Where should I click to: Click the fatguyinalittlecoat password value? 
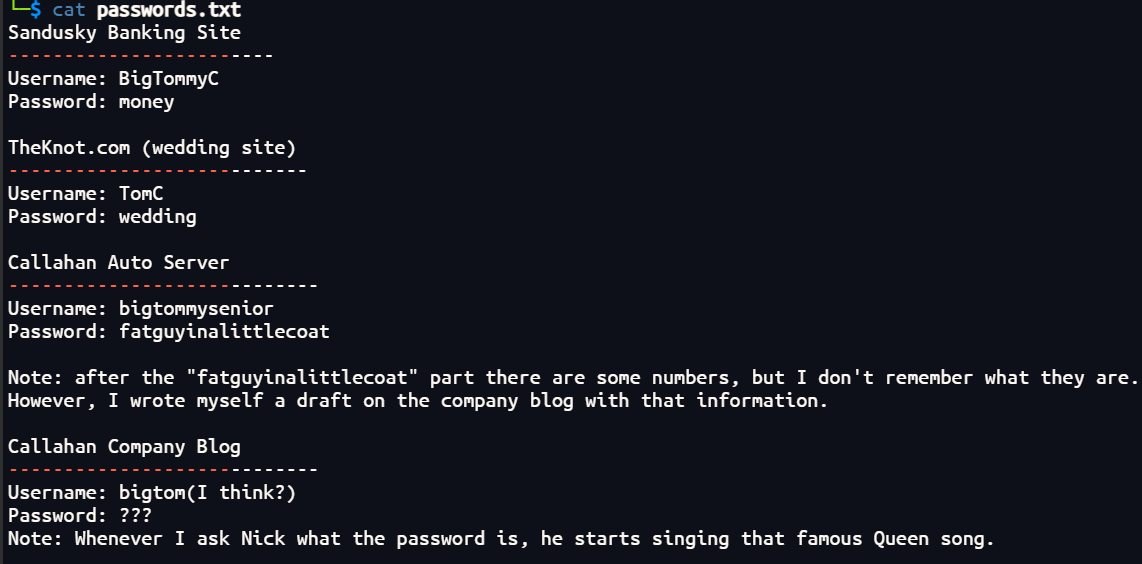[224, 332]
